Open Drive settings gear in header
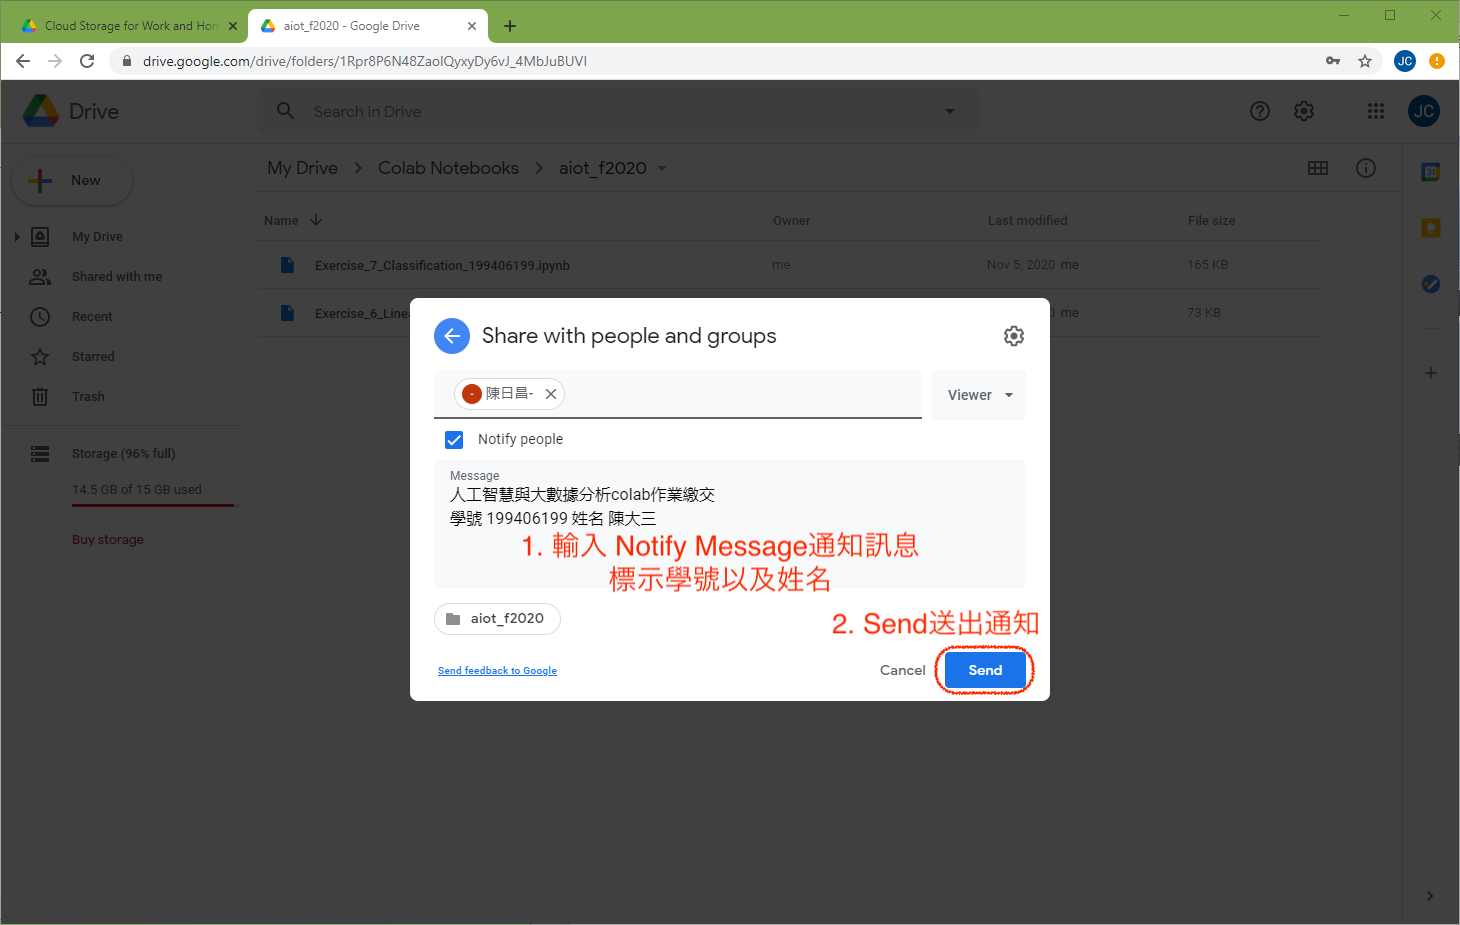 tap(1304, 111)
